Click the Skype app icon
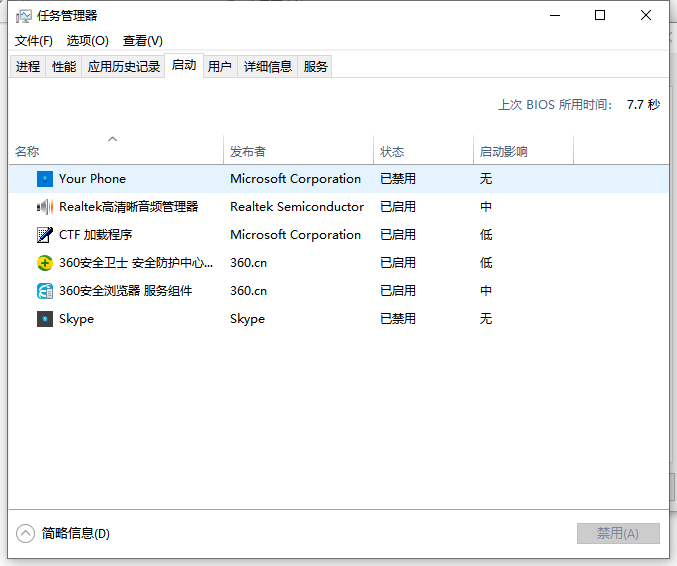677x566 pixels. (45, 319)
